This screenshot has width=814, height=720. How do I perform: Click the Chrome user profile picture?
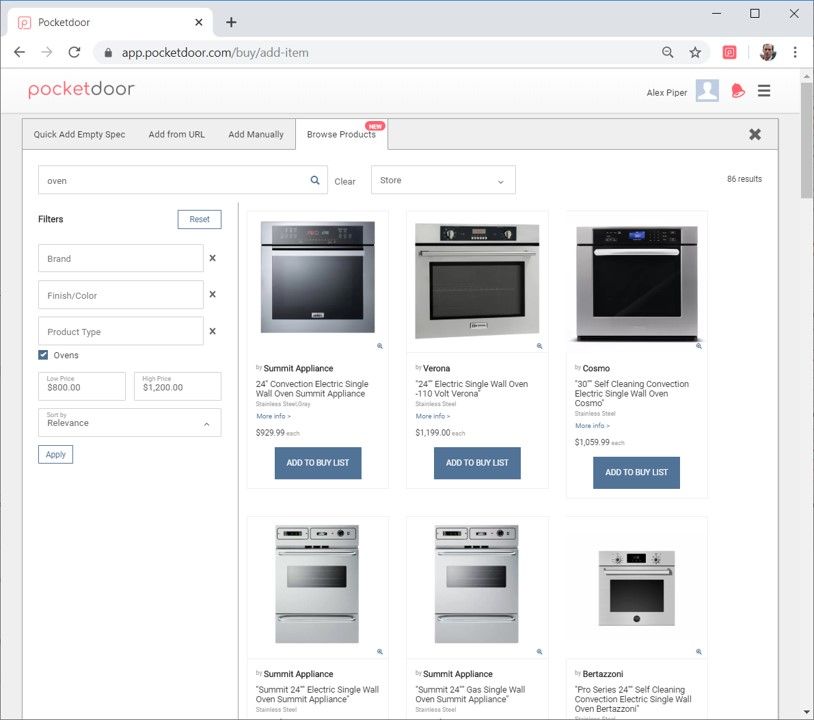point(768,52)
